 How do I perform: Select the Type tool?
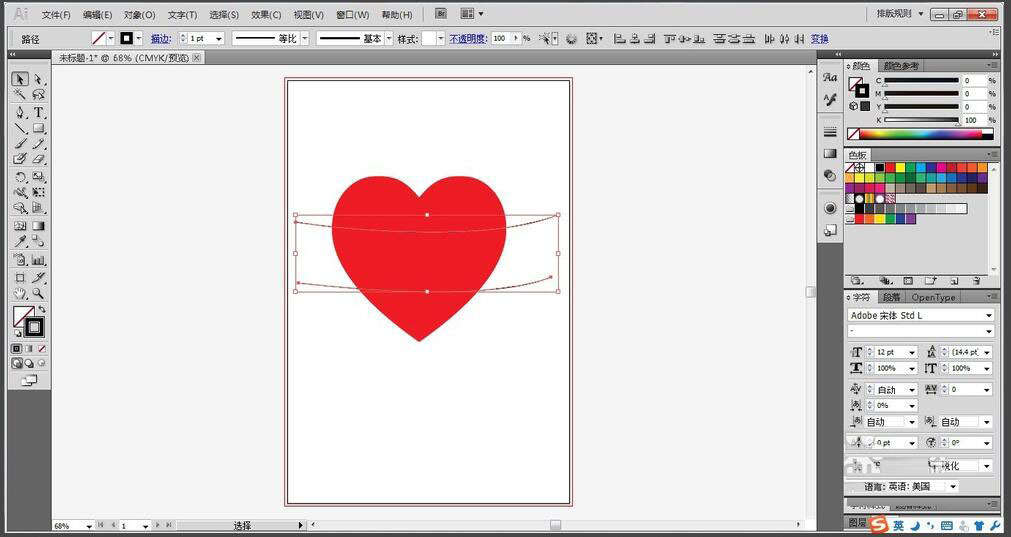(38, 112)
